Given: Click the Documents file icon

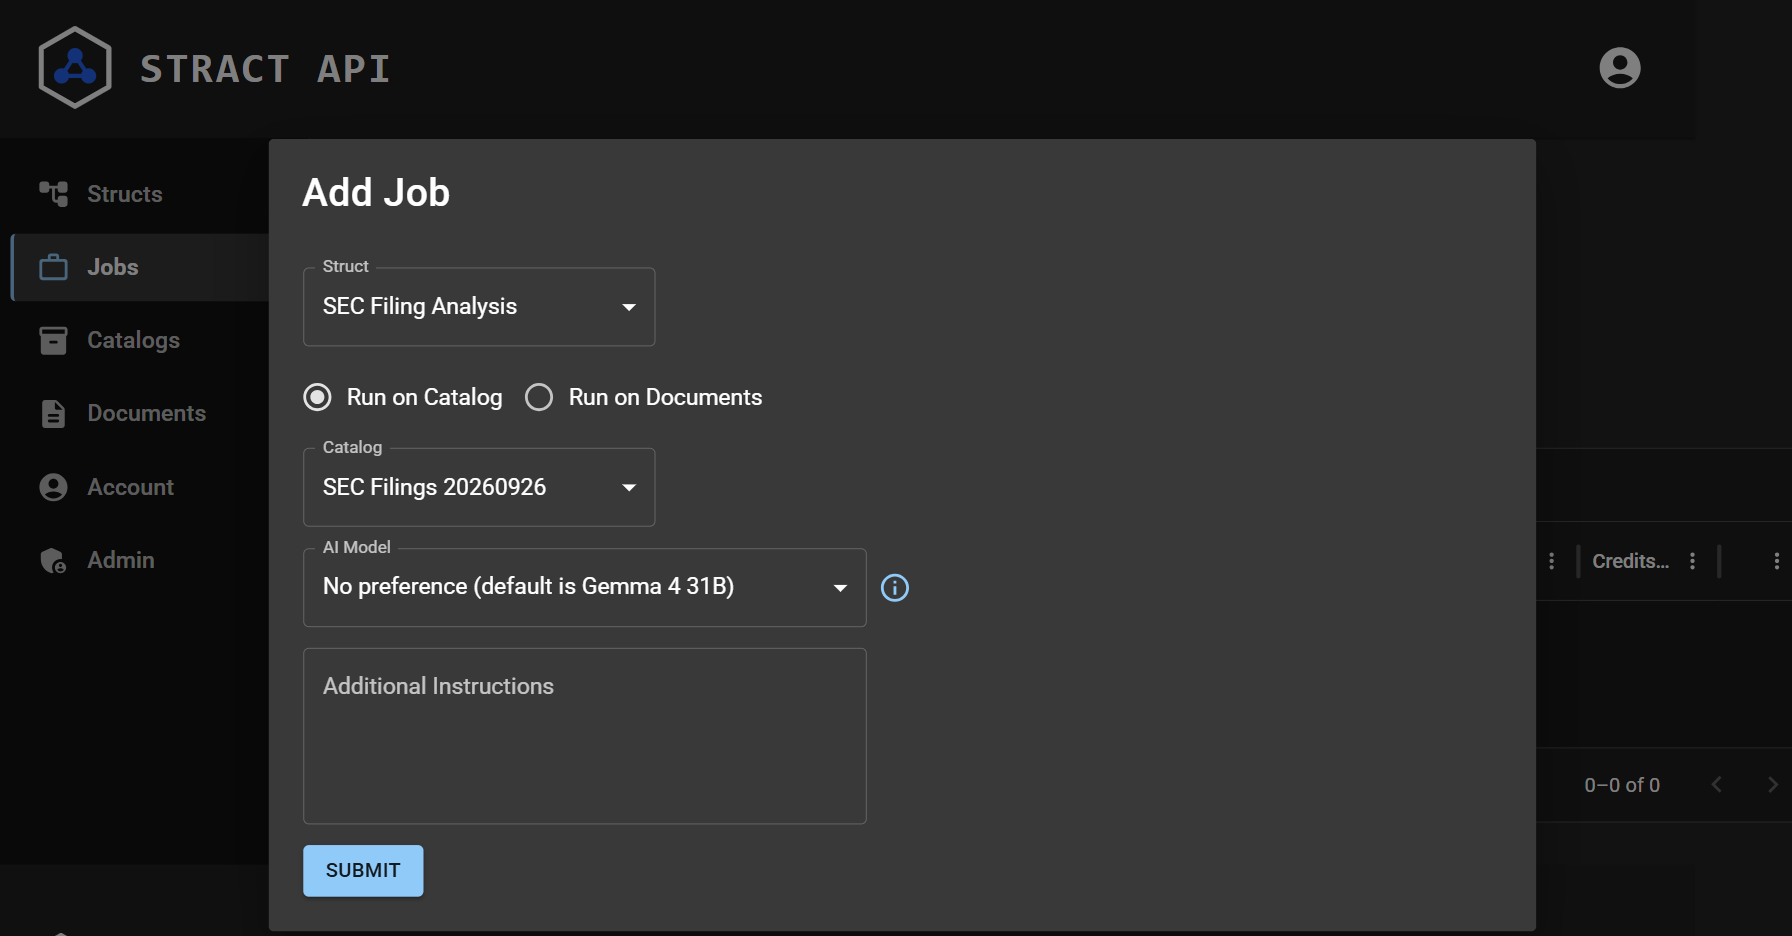Looking at the screenshot, I should [x=53, y=414].
